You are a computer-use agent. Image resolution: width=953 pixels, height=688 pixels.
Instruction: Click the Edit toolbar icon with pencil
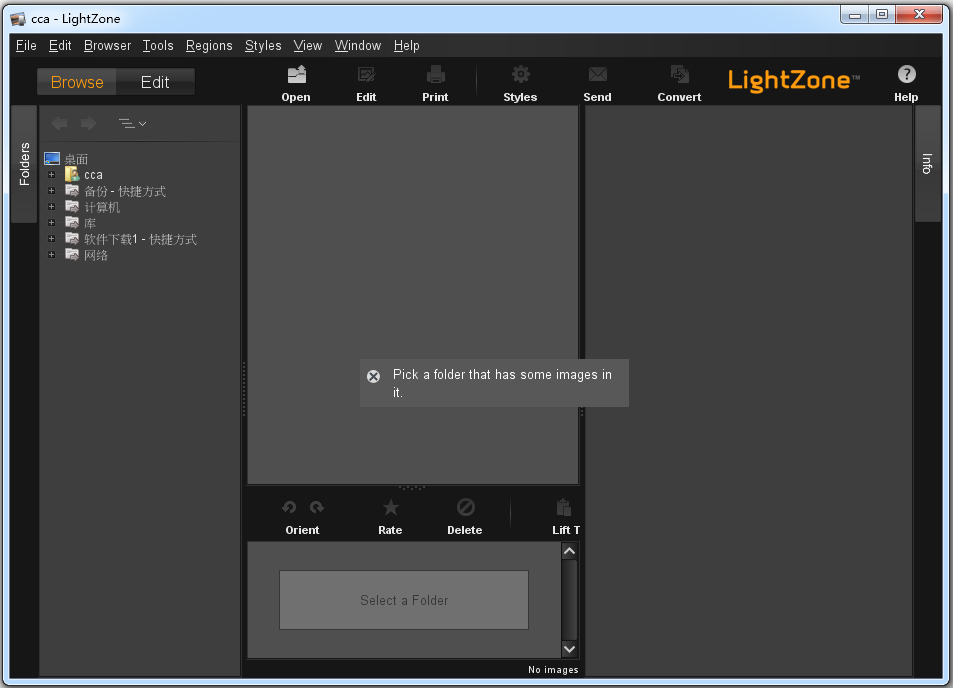(x=366, y=75)
